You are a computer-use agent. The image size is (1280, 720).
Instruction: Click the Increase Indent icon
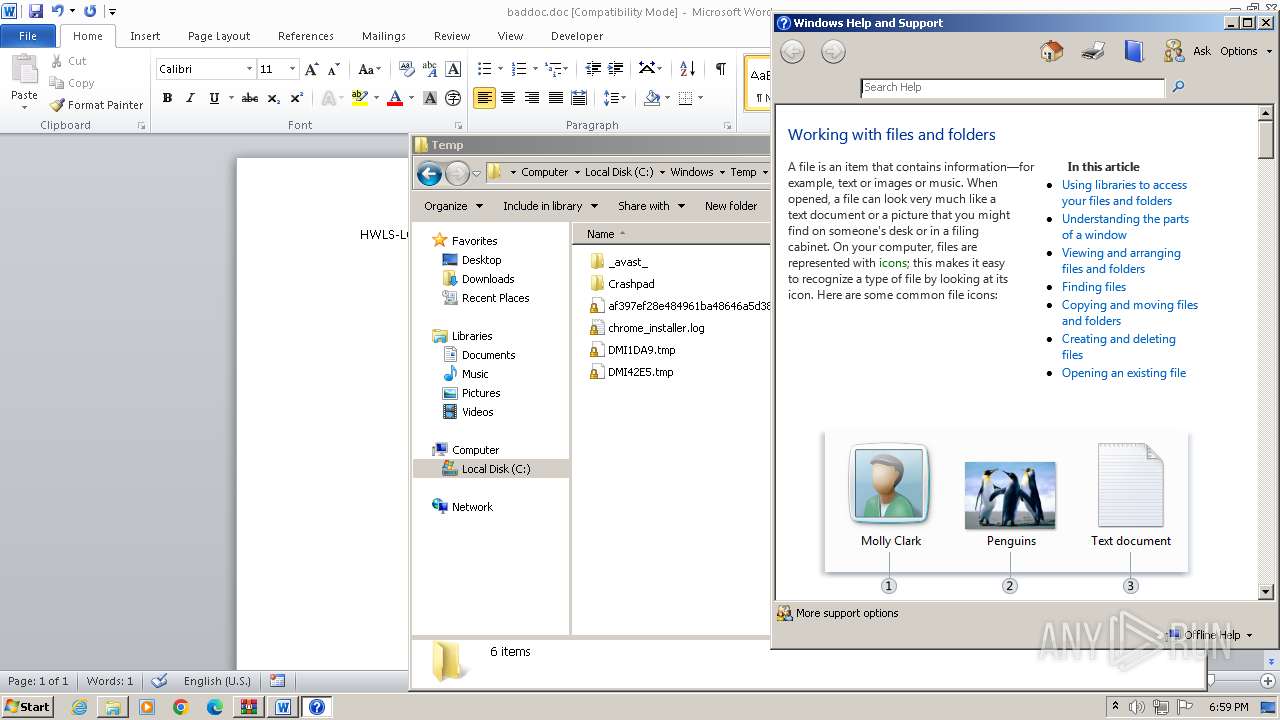[616, 69]
